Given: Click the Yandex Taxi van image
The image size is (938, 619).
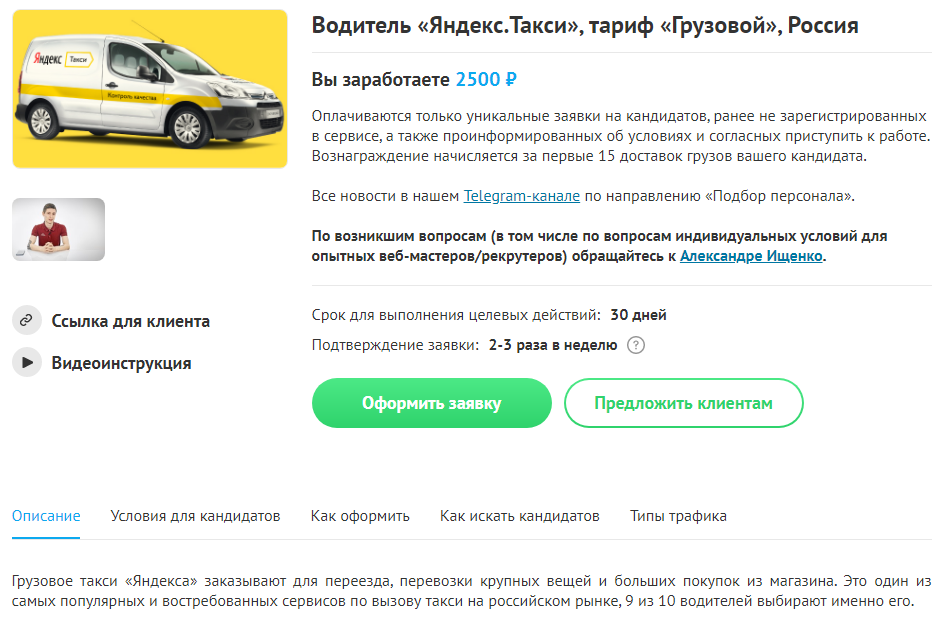Looking at the screenshot, I should [x=150, y=89].
